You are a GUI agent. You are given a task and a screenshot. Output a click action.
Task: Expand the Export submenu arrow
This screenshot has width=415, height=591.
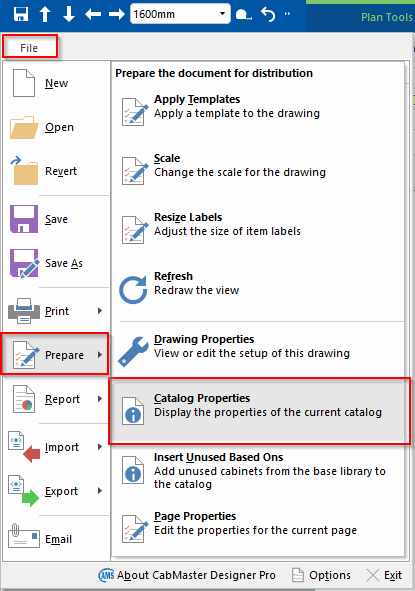click(100, 491)
